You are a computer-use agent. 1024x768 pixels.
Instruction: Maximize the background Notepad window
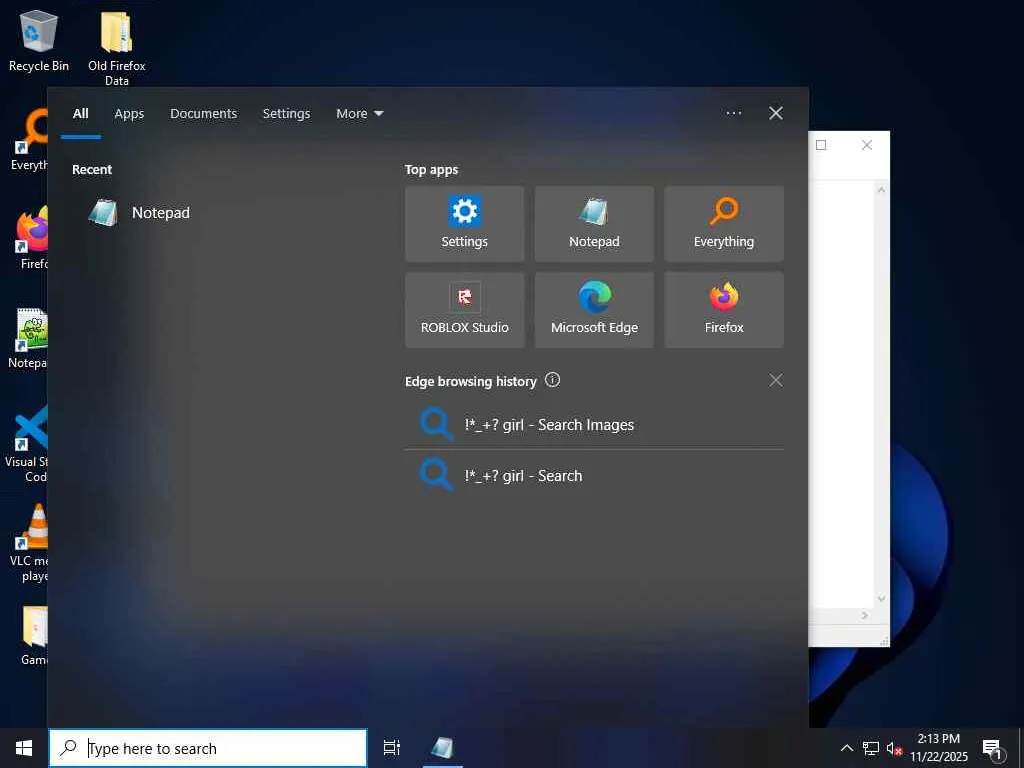pyautogui.click(x=821, y=145)
